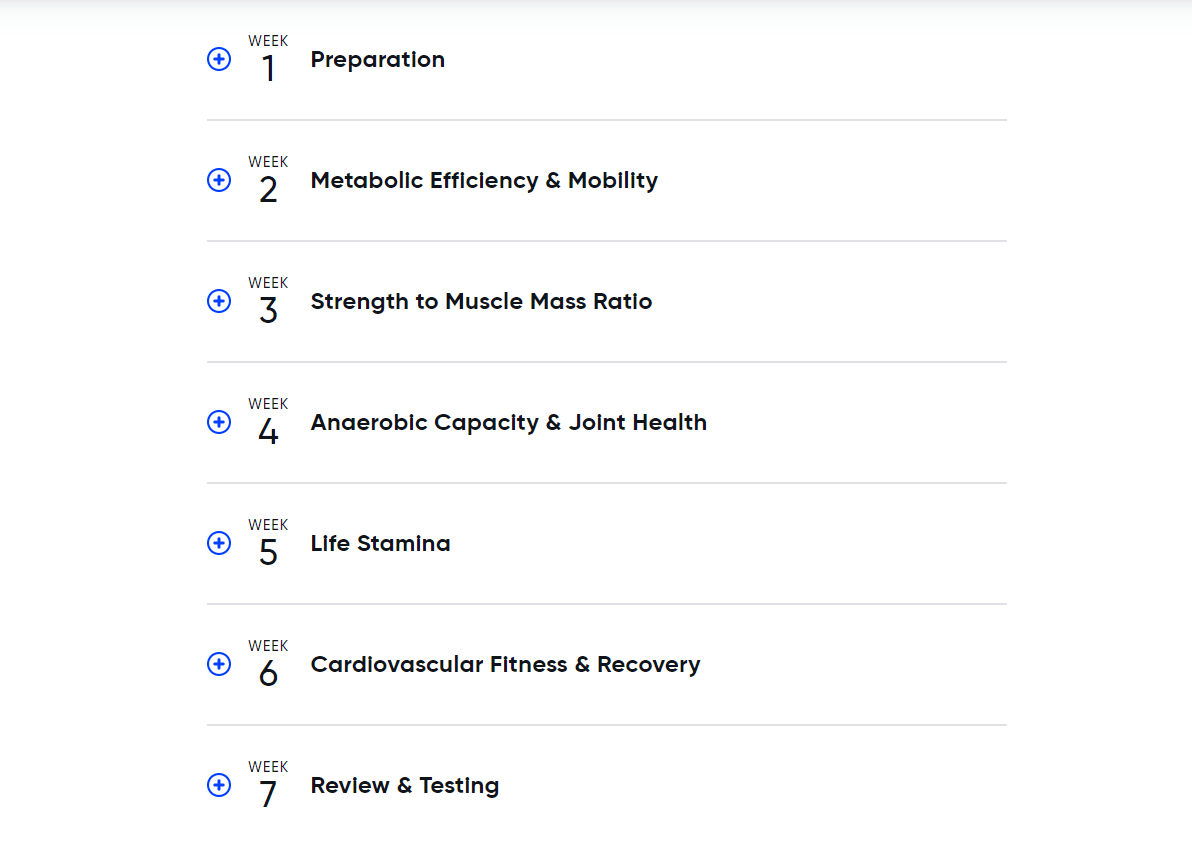
Task: Expand Strength to Muscle Mass Ratio
Action: [x=481, y=302]
